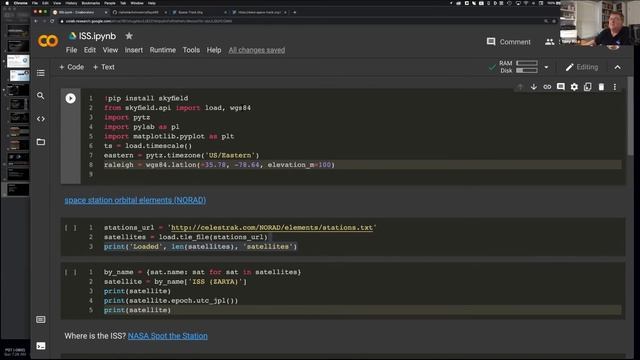The width and height of the screenshot is (640, 360).
Task: Click the satellite = by_name['ISS (ZARYA)'] line
Action: click(175, 282)
